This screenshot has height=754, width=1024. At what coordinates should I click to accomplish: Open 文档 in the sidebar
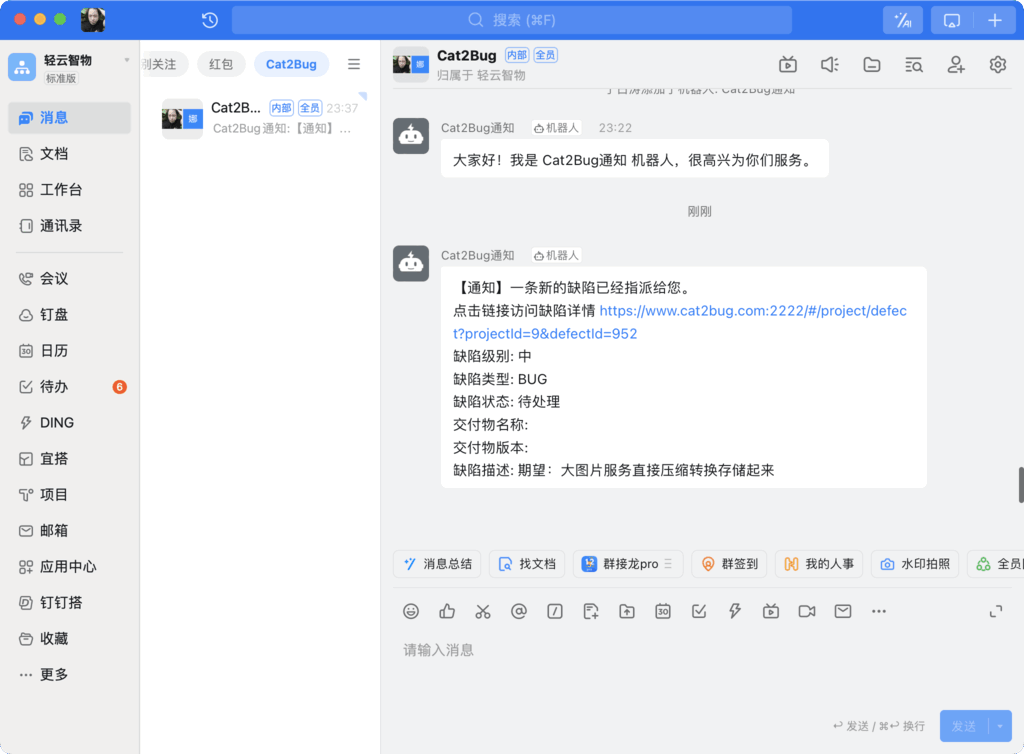pyautogui.click(x=69, y=153)
